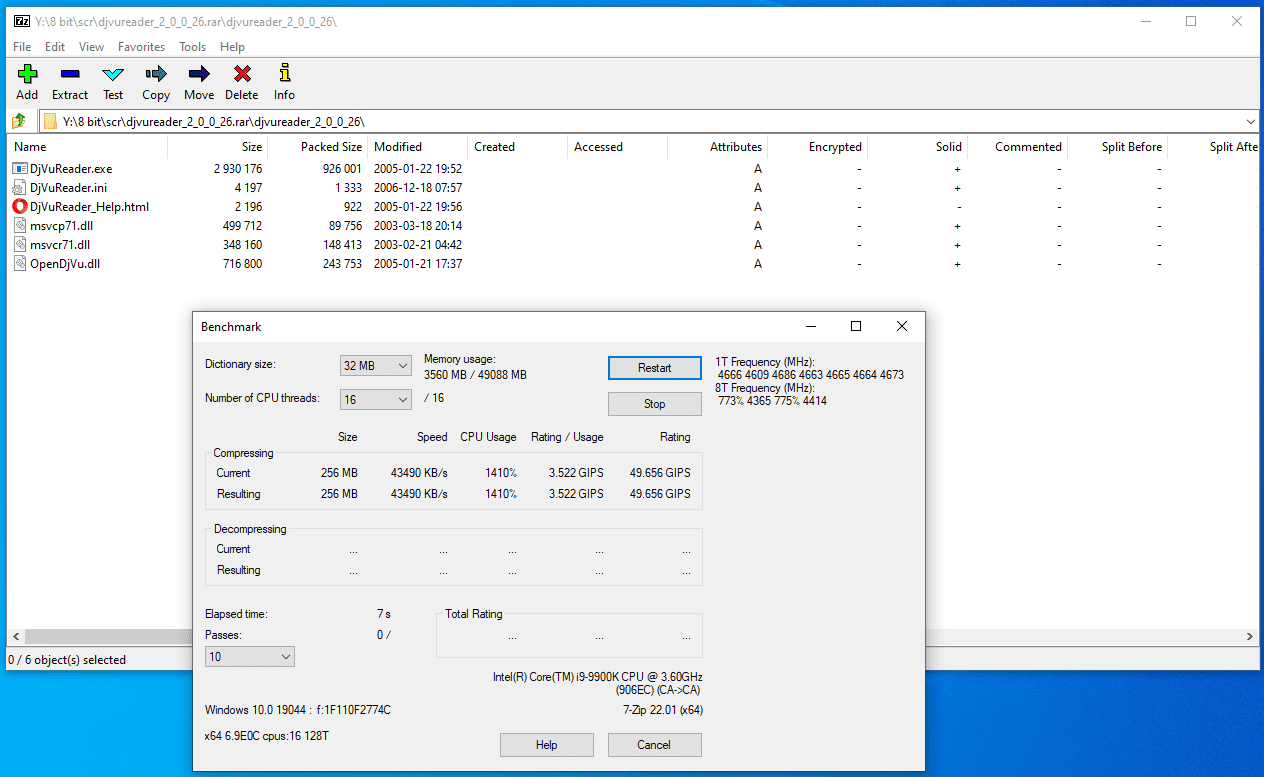Click the scrollbar right arrow

[1250, 637]
